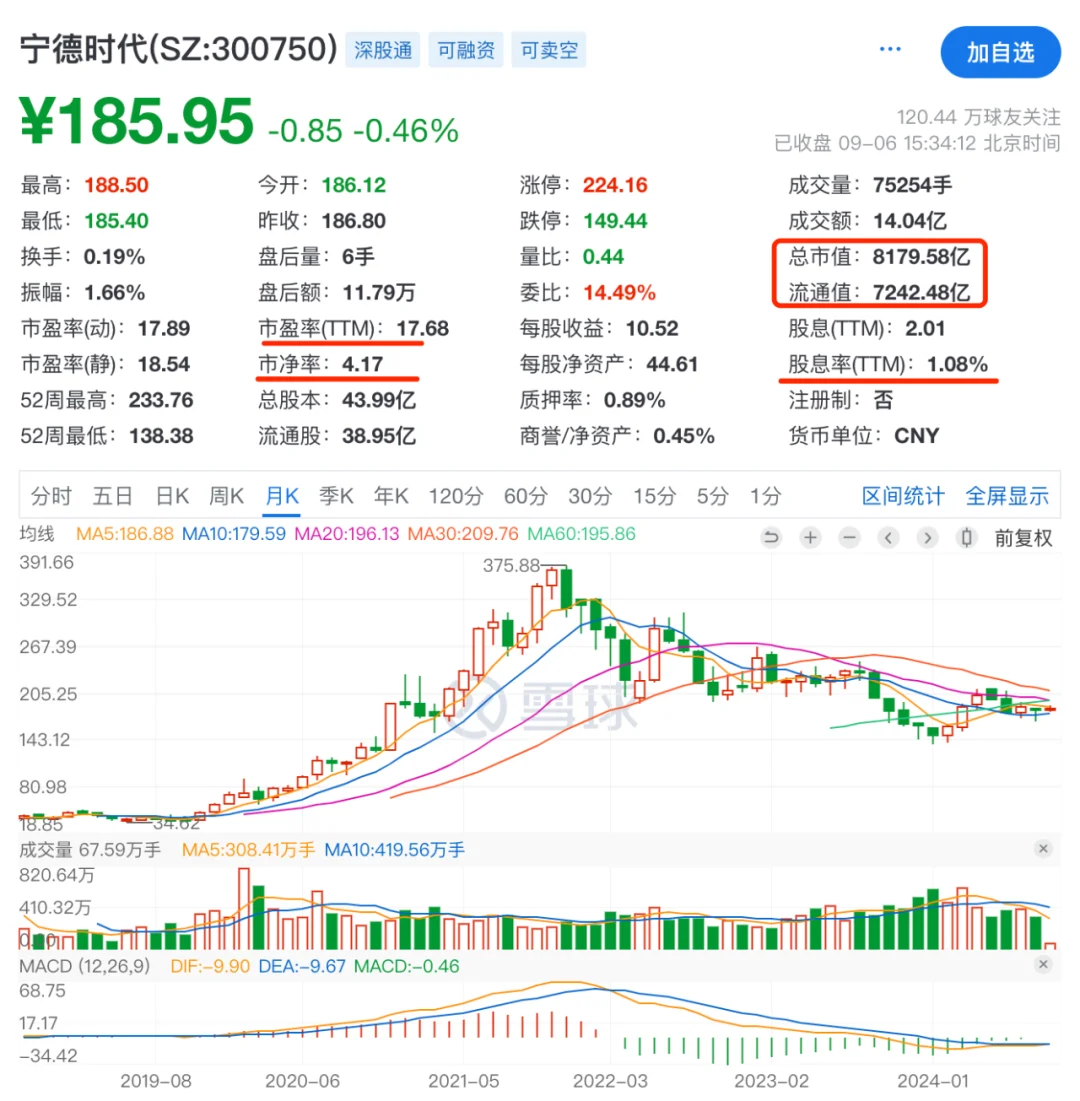Screen dimensions: 1080x1101
Task: Click the 52周最高 233.76 value
Action: (161, 400)
